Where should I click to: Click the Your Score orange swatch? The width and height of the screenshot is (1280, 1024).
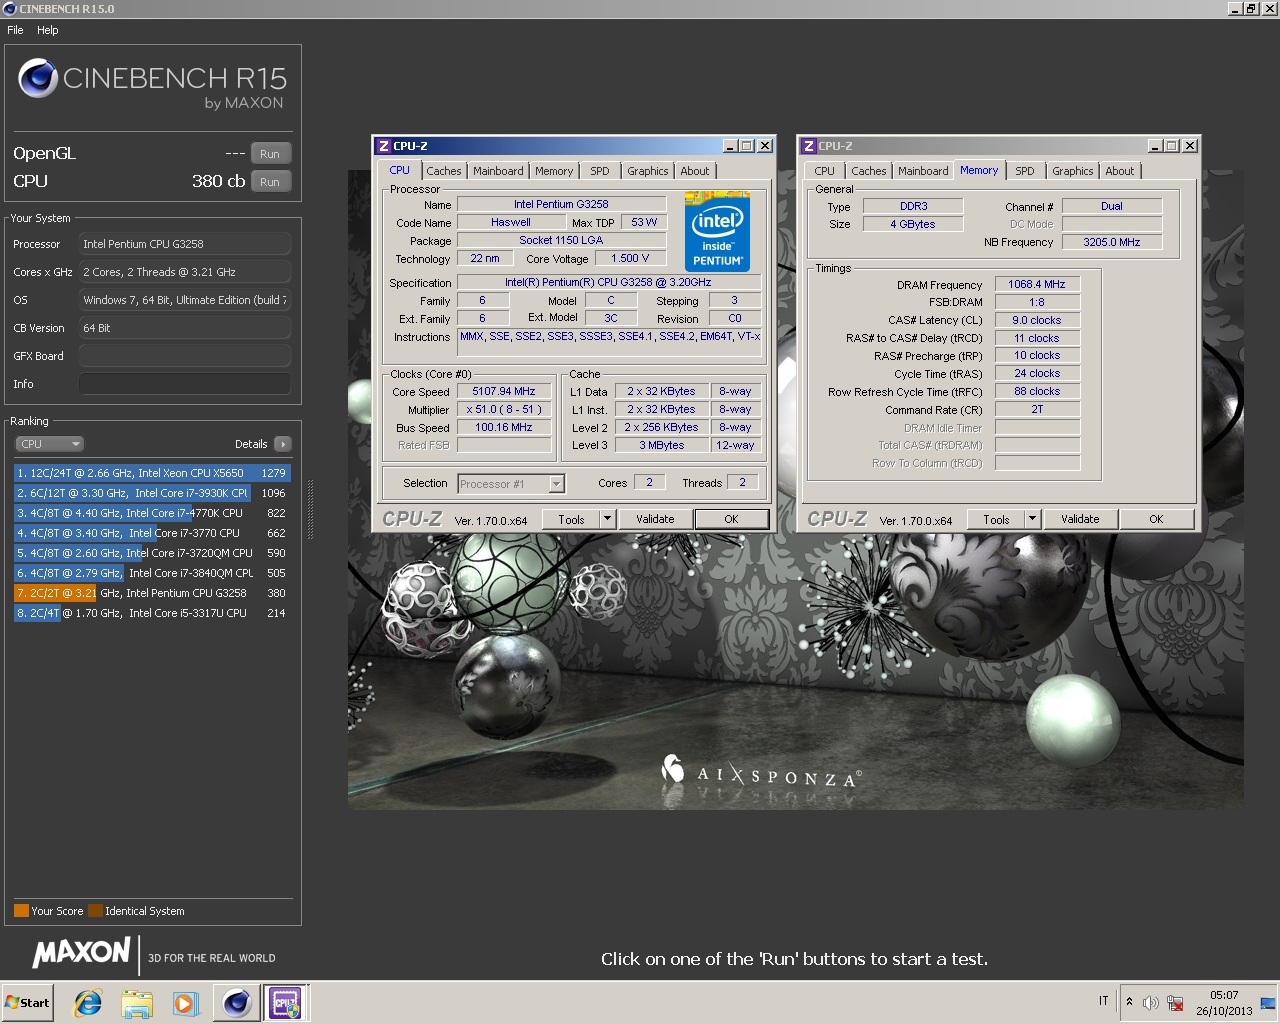21,911
